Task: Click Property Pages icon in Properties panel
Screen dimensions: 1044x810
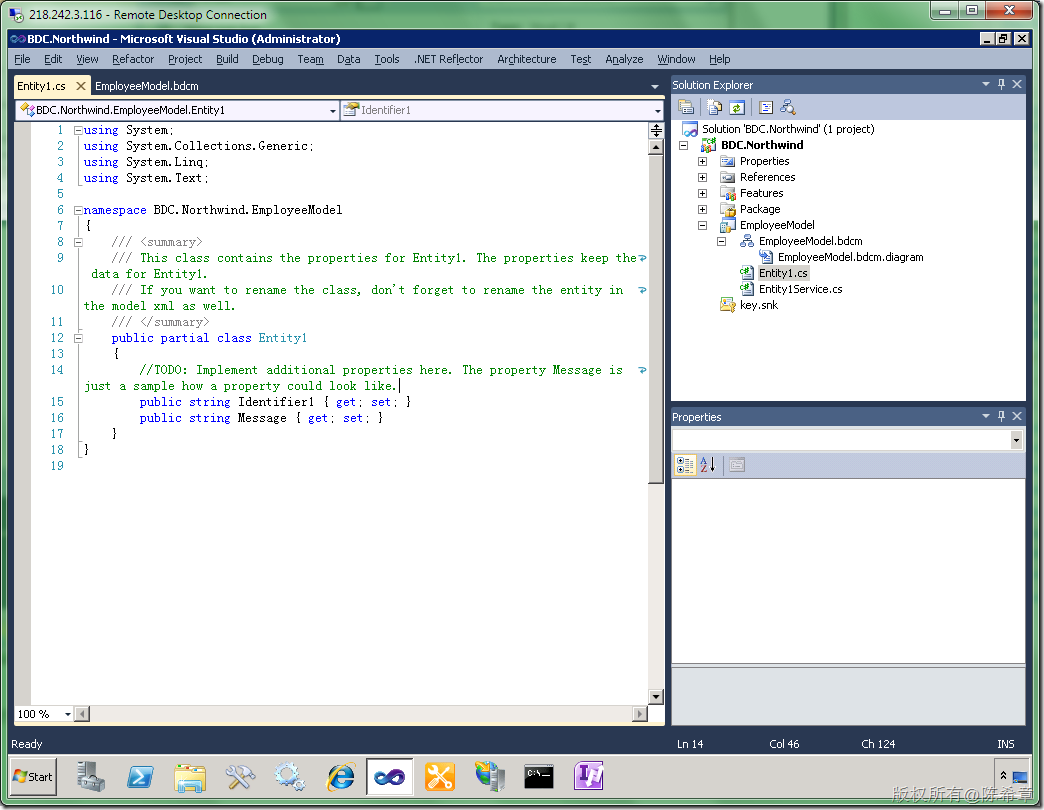Action: point(736,465)
